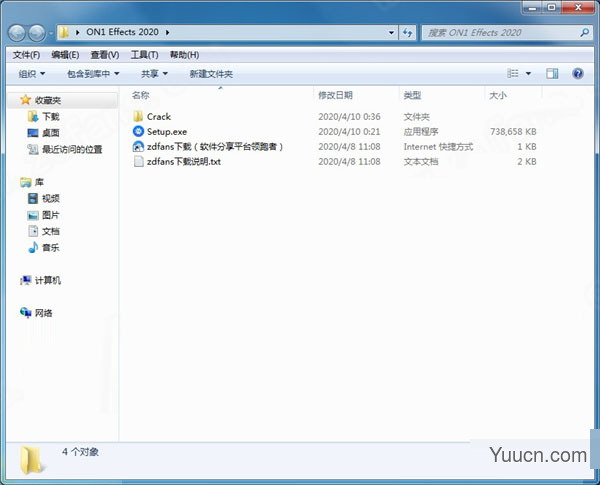Click the 图片 library icon
The width and height of the screenshot is (600, 485).
(33, 215)
